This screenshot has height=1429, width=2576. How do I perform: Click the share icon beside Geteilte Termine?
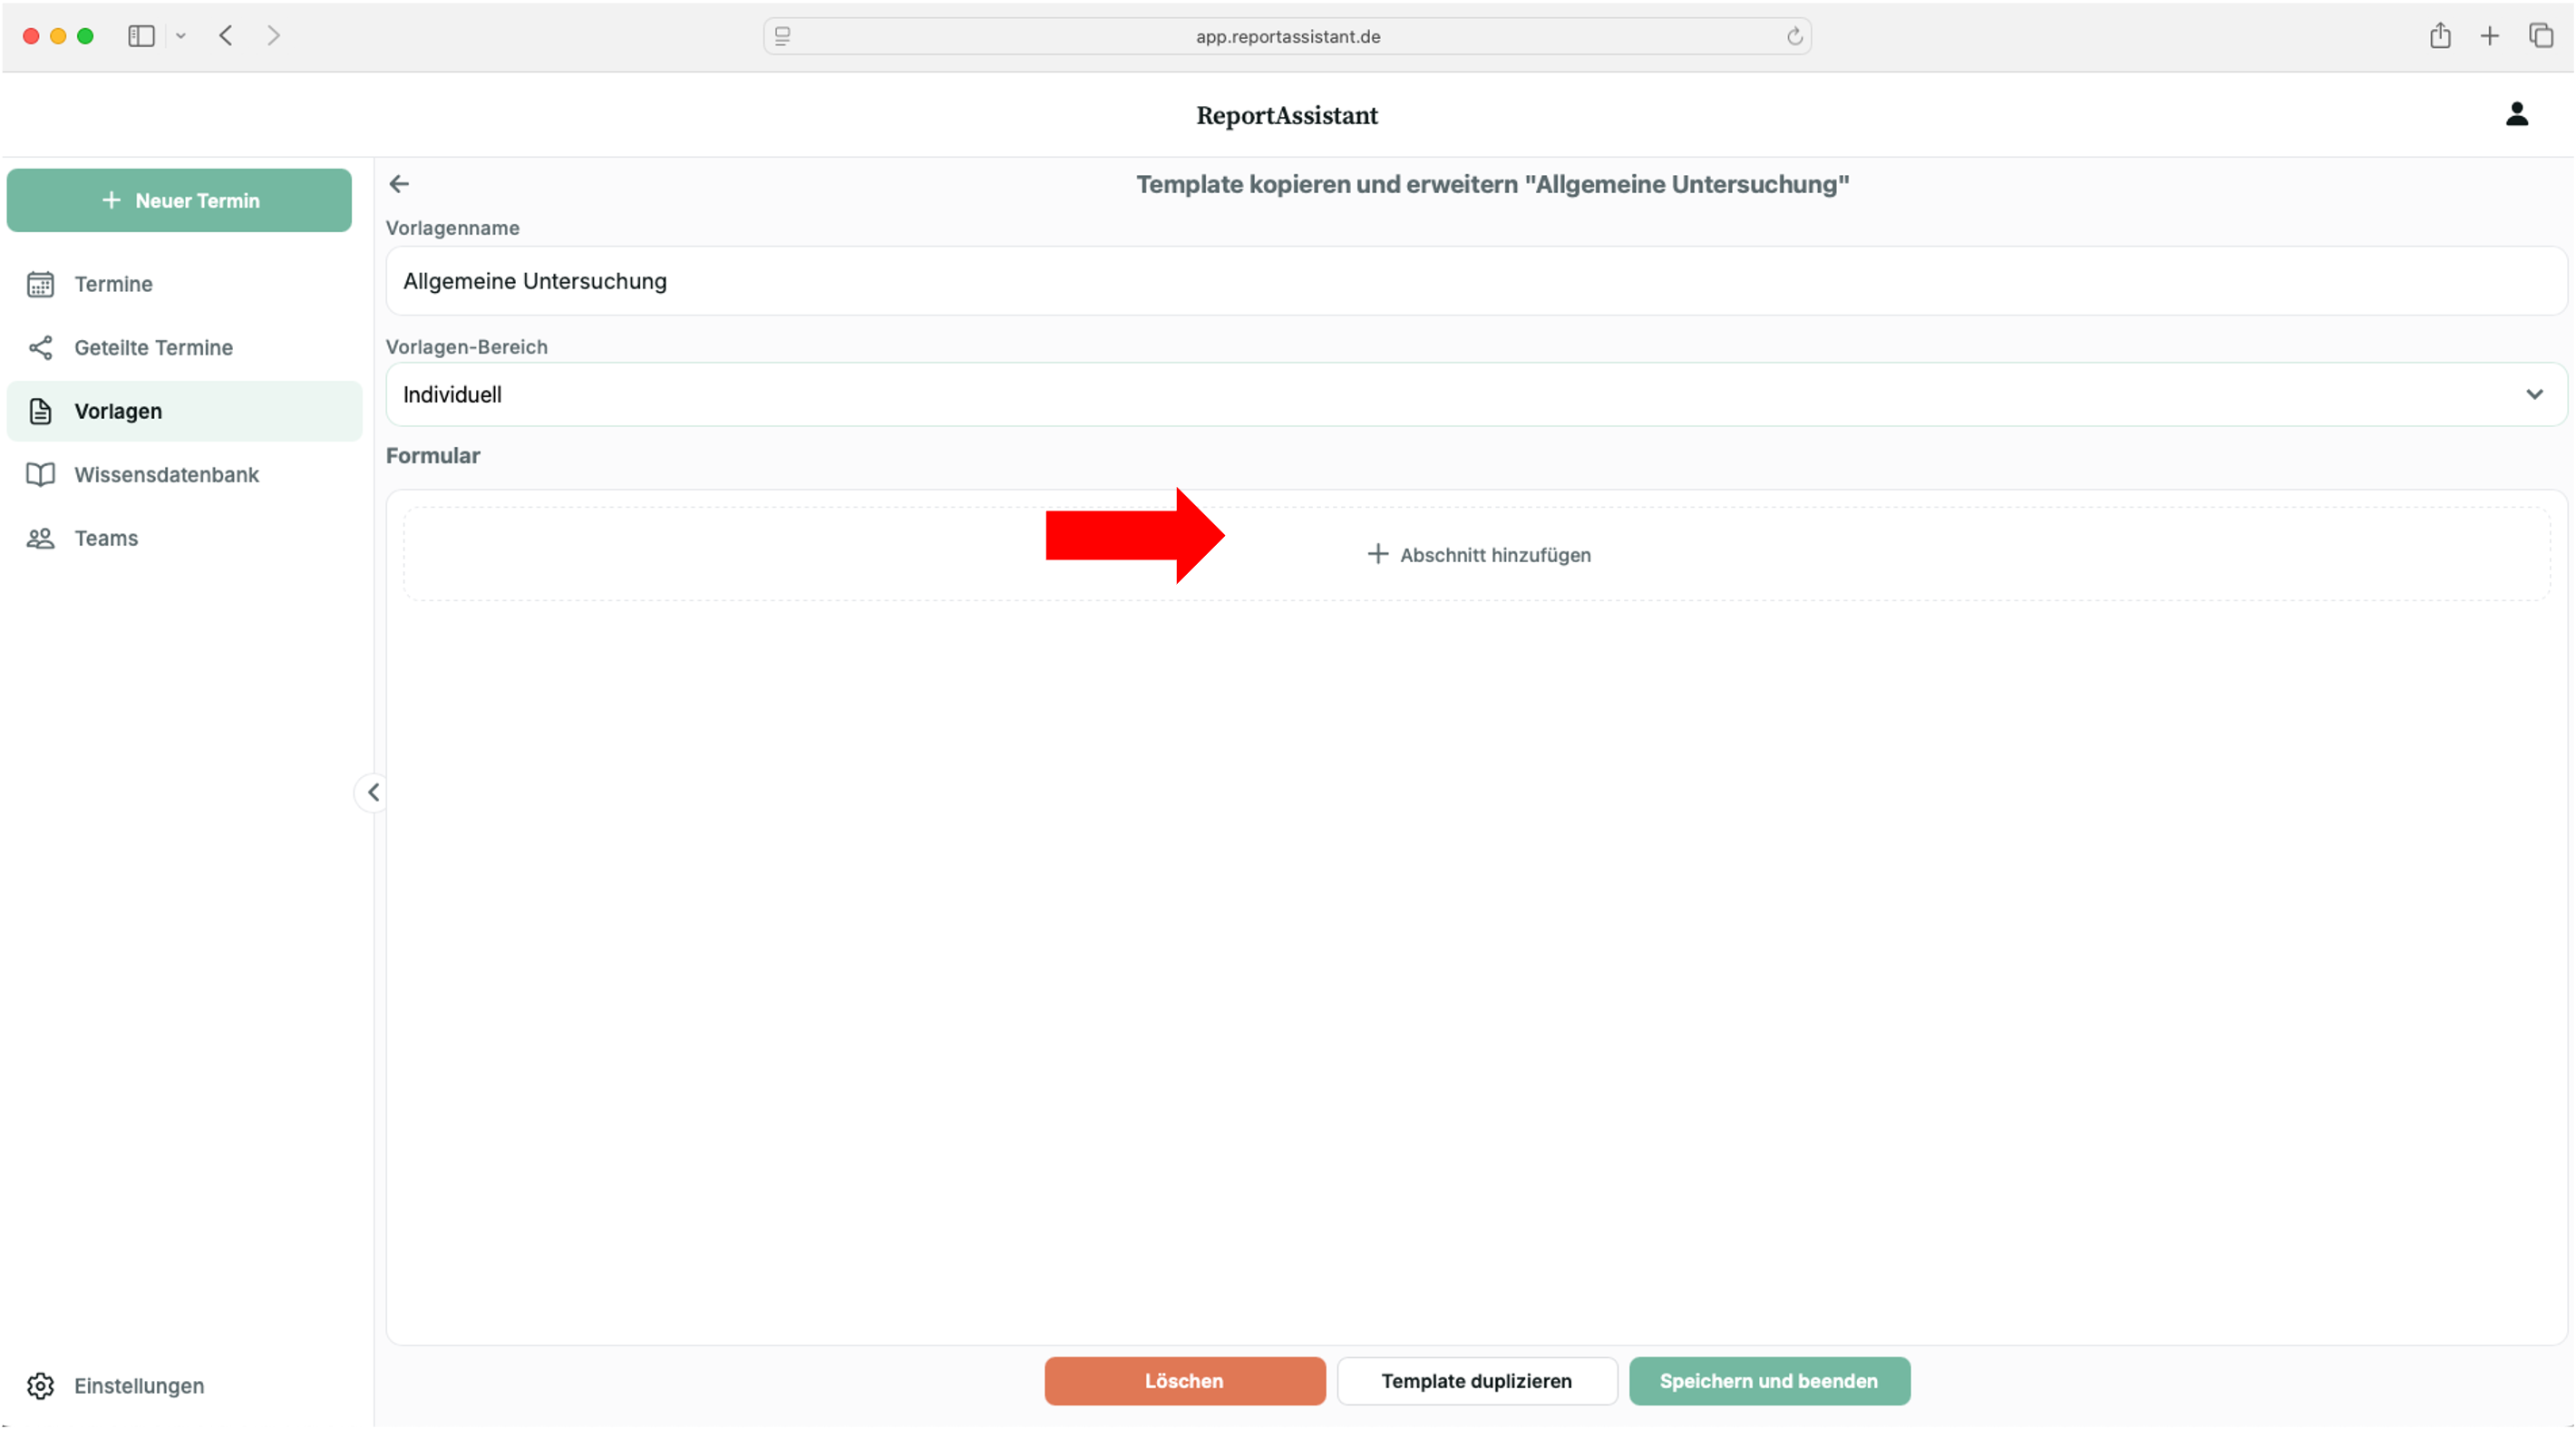[40, 348]
